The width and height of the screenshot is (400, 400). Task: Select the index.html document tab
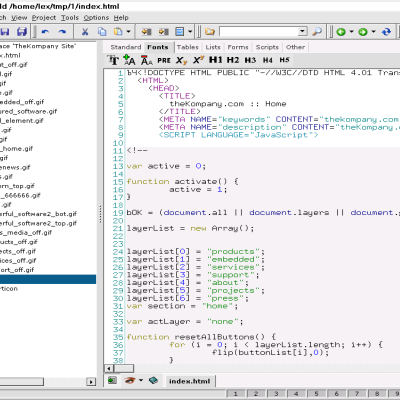click(x=189, y=381)
